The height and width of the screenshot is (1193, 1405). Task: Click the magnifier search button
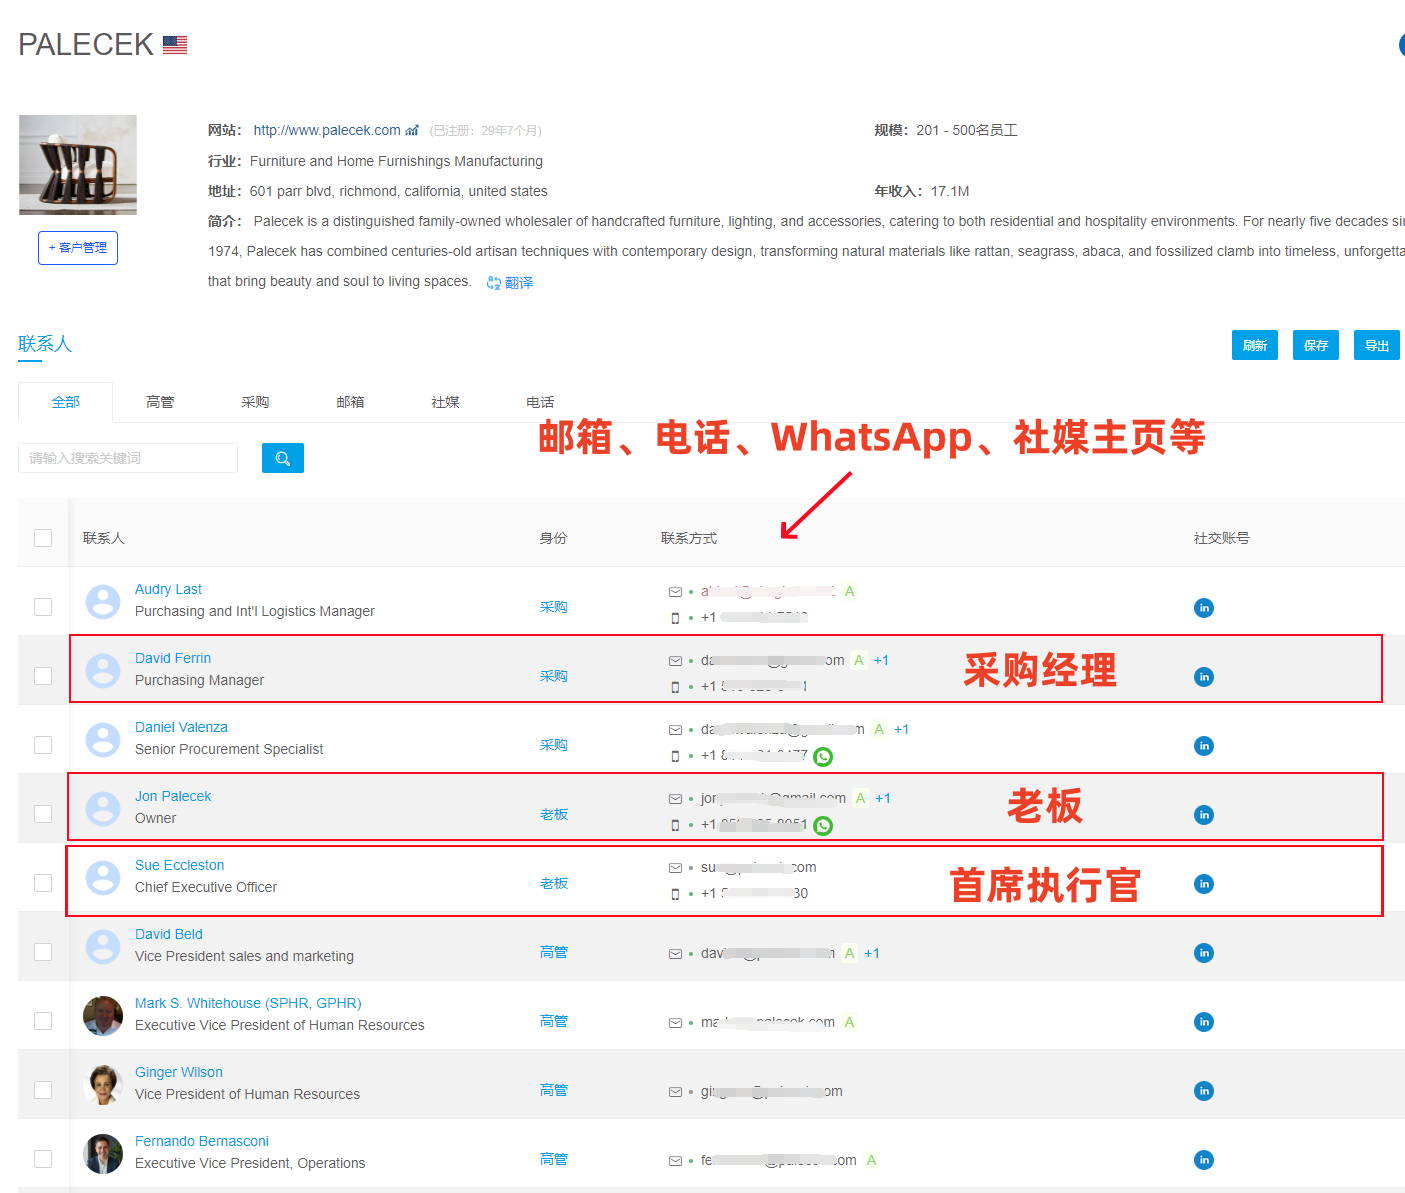(x=282, y=458)
